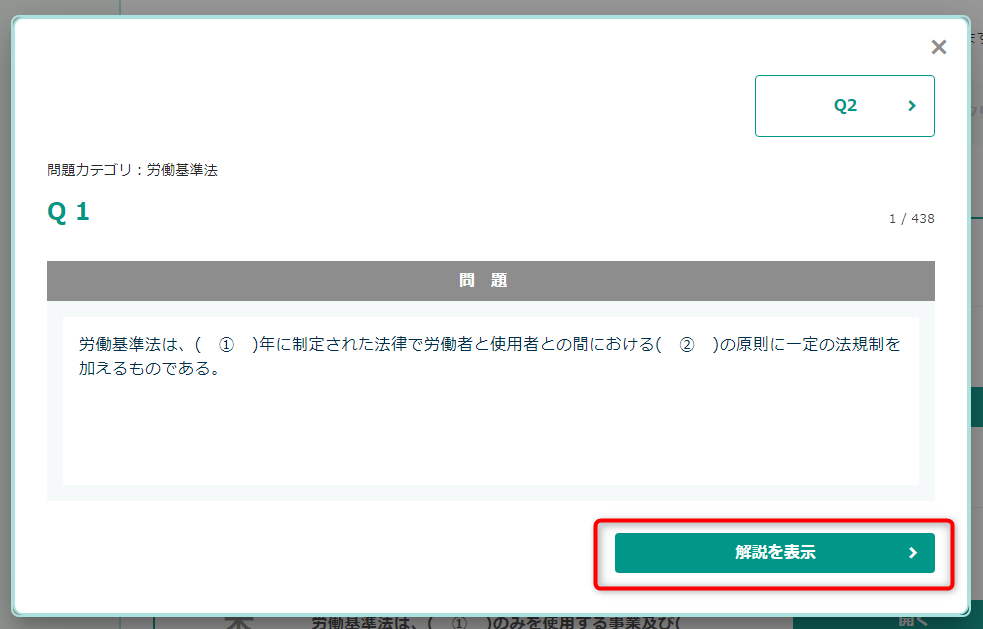Click the circled ② blank in the question
983x629 pixels.
point(687,344)
